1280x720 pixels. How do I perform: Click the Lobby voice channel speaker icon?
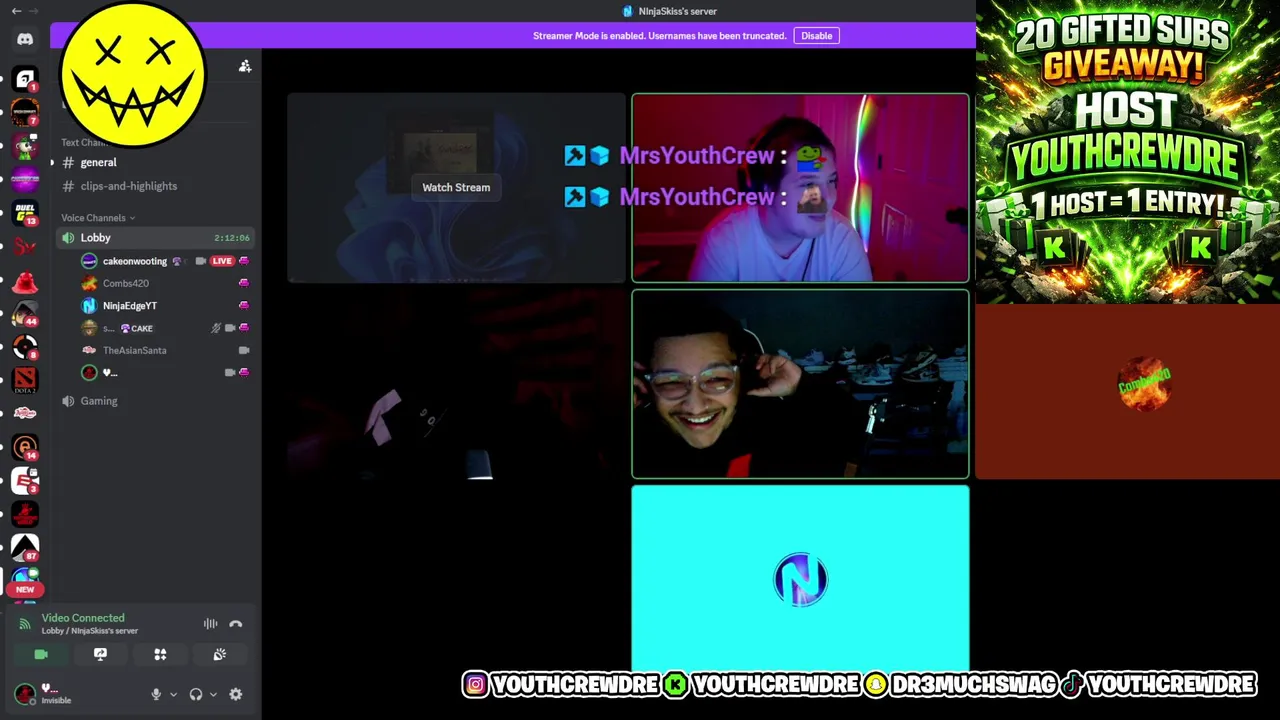(68, 238)
